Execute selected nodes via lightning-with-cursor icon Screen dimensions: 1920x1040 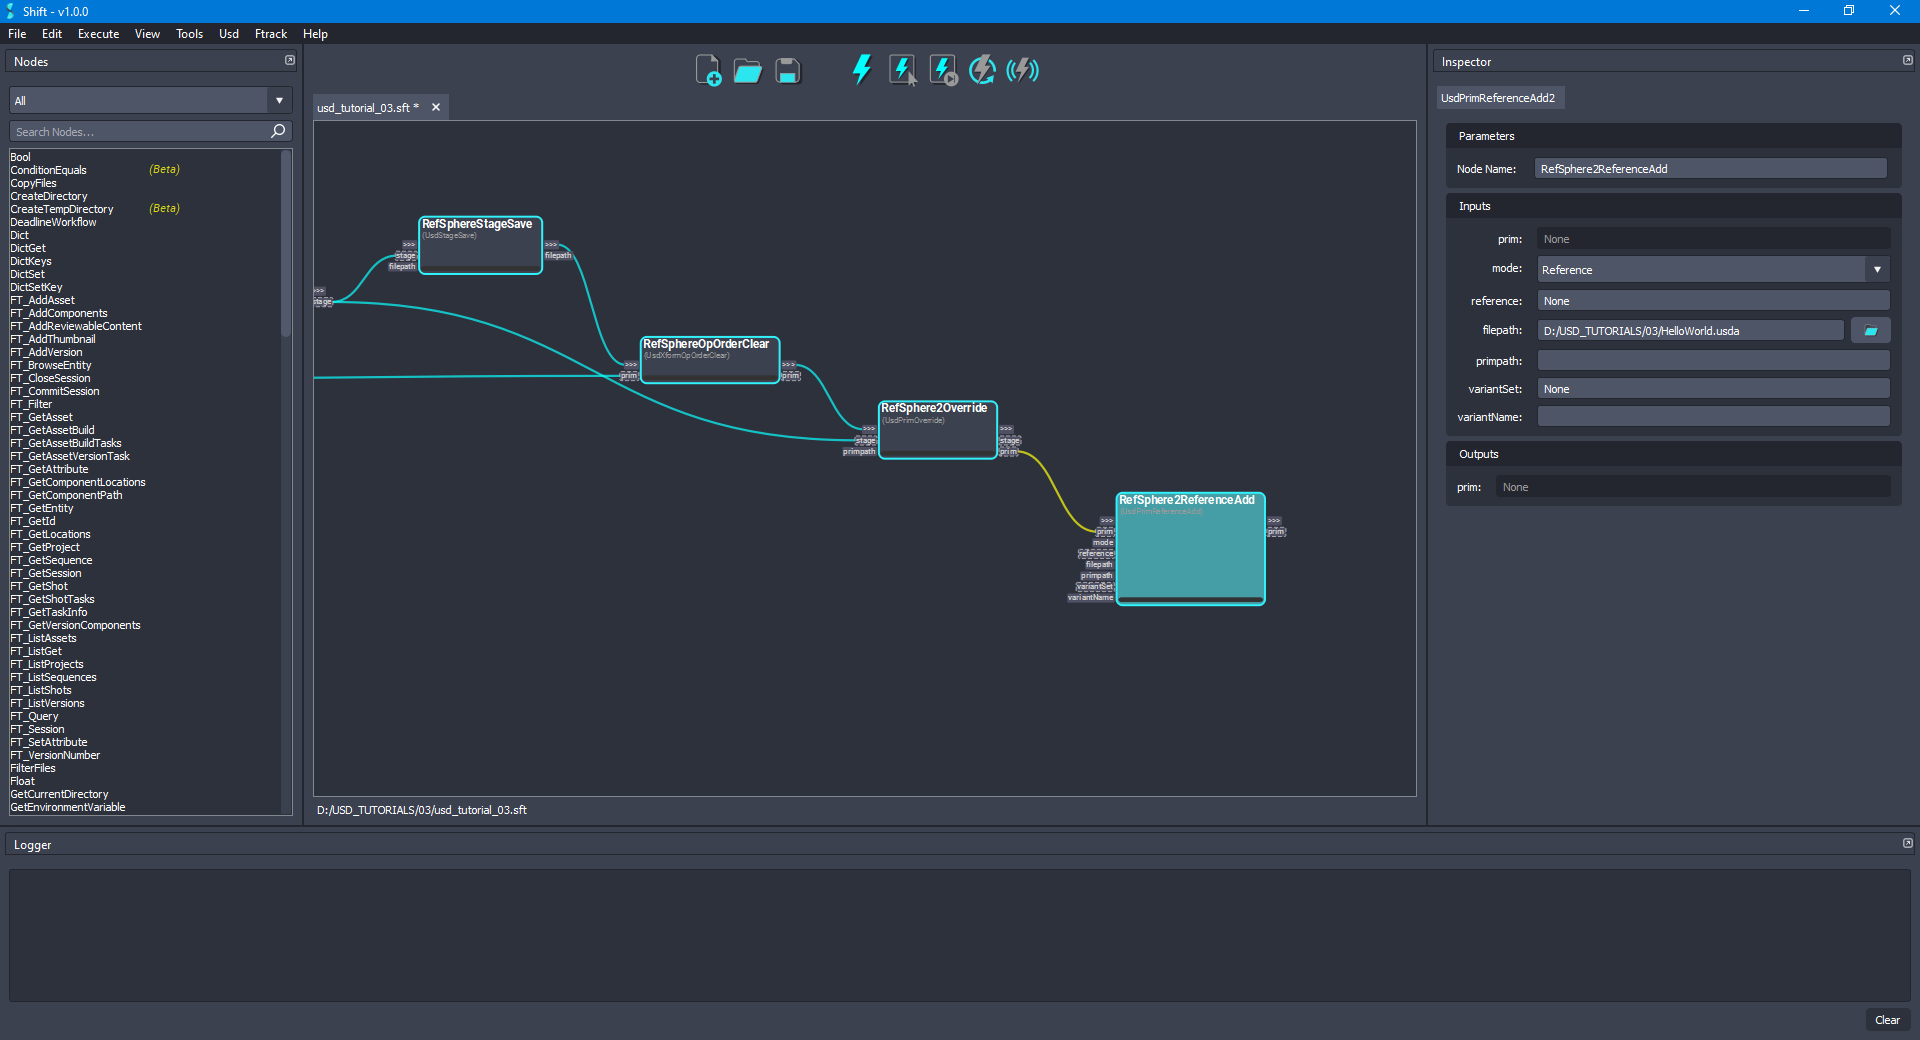click(x=903, y=69)
